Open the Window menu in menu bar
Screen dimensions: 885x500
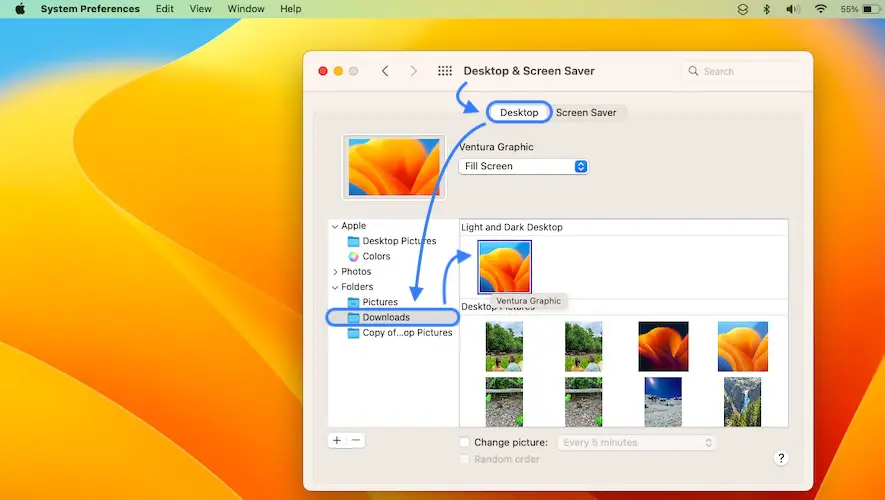tap(246, 9)
